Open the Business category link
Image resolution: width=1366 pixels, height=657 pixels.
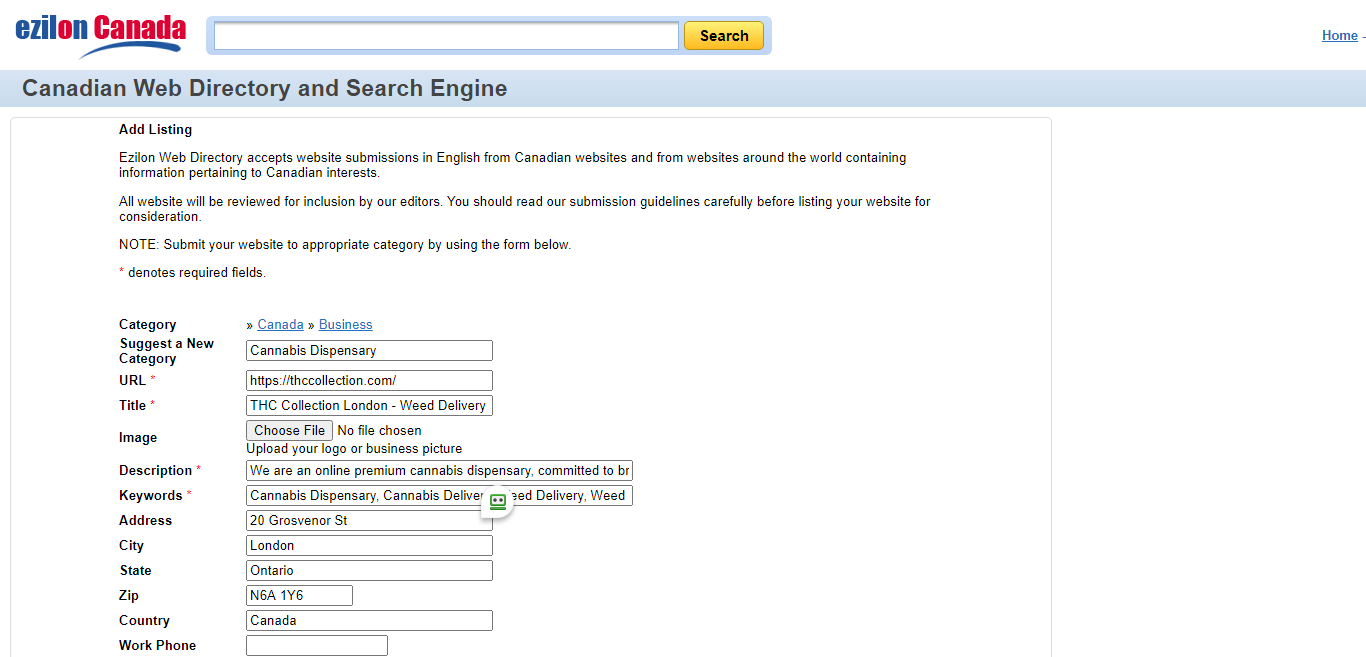click(346, 325)
